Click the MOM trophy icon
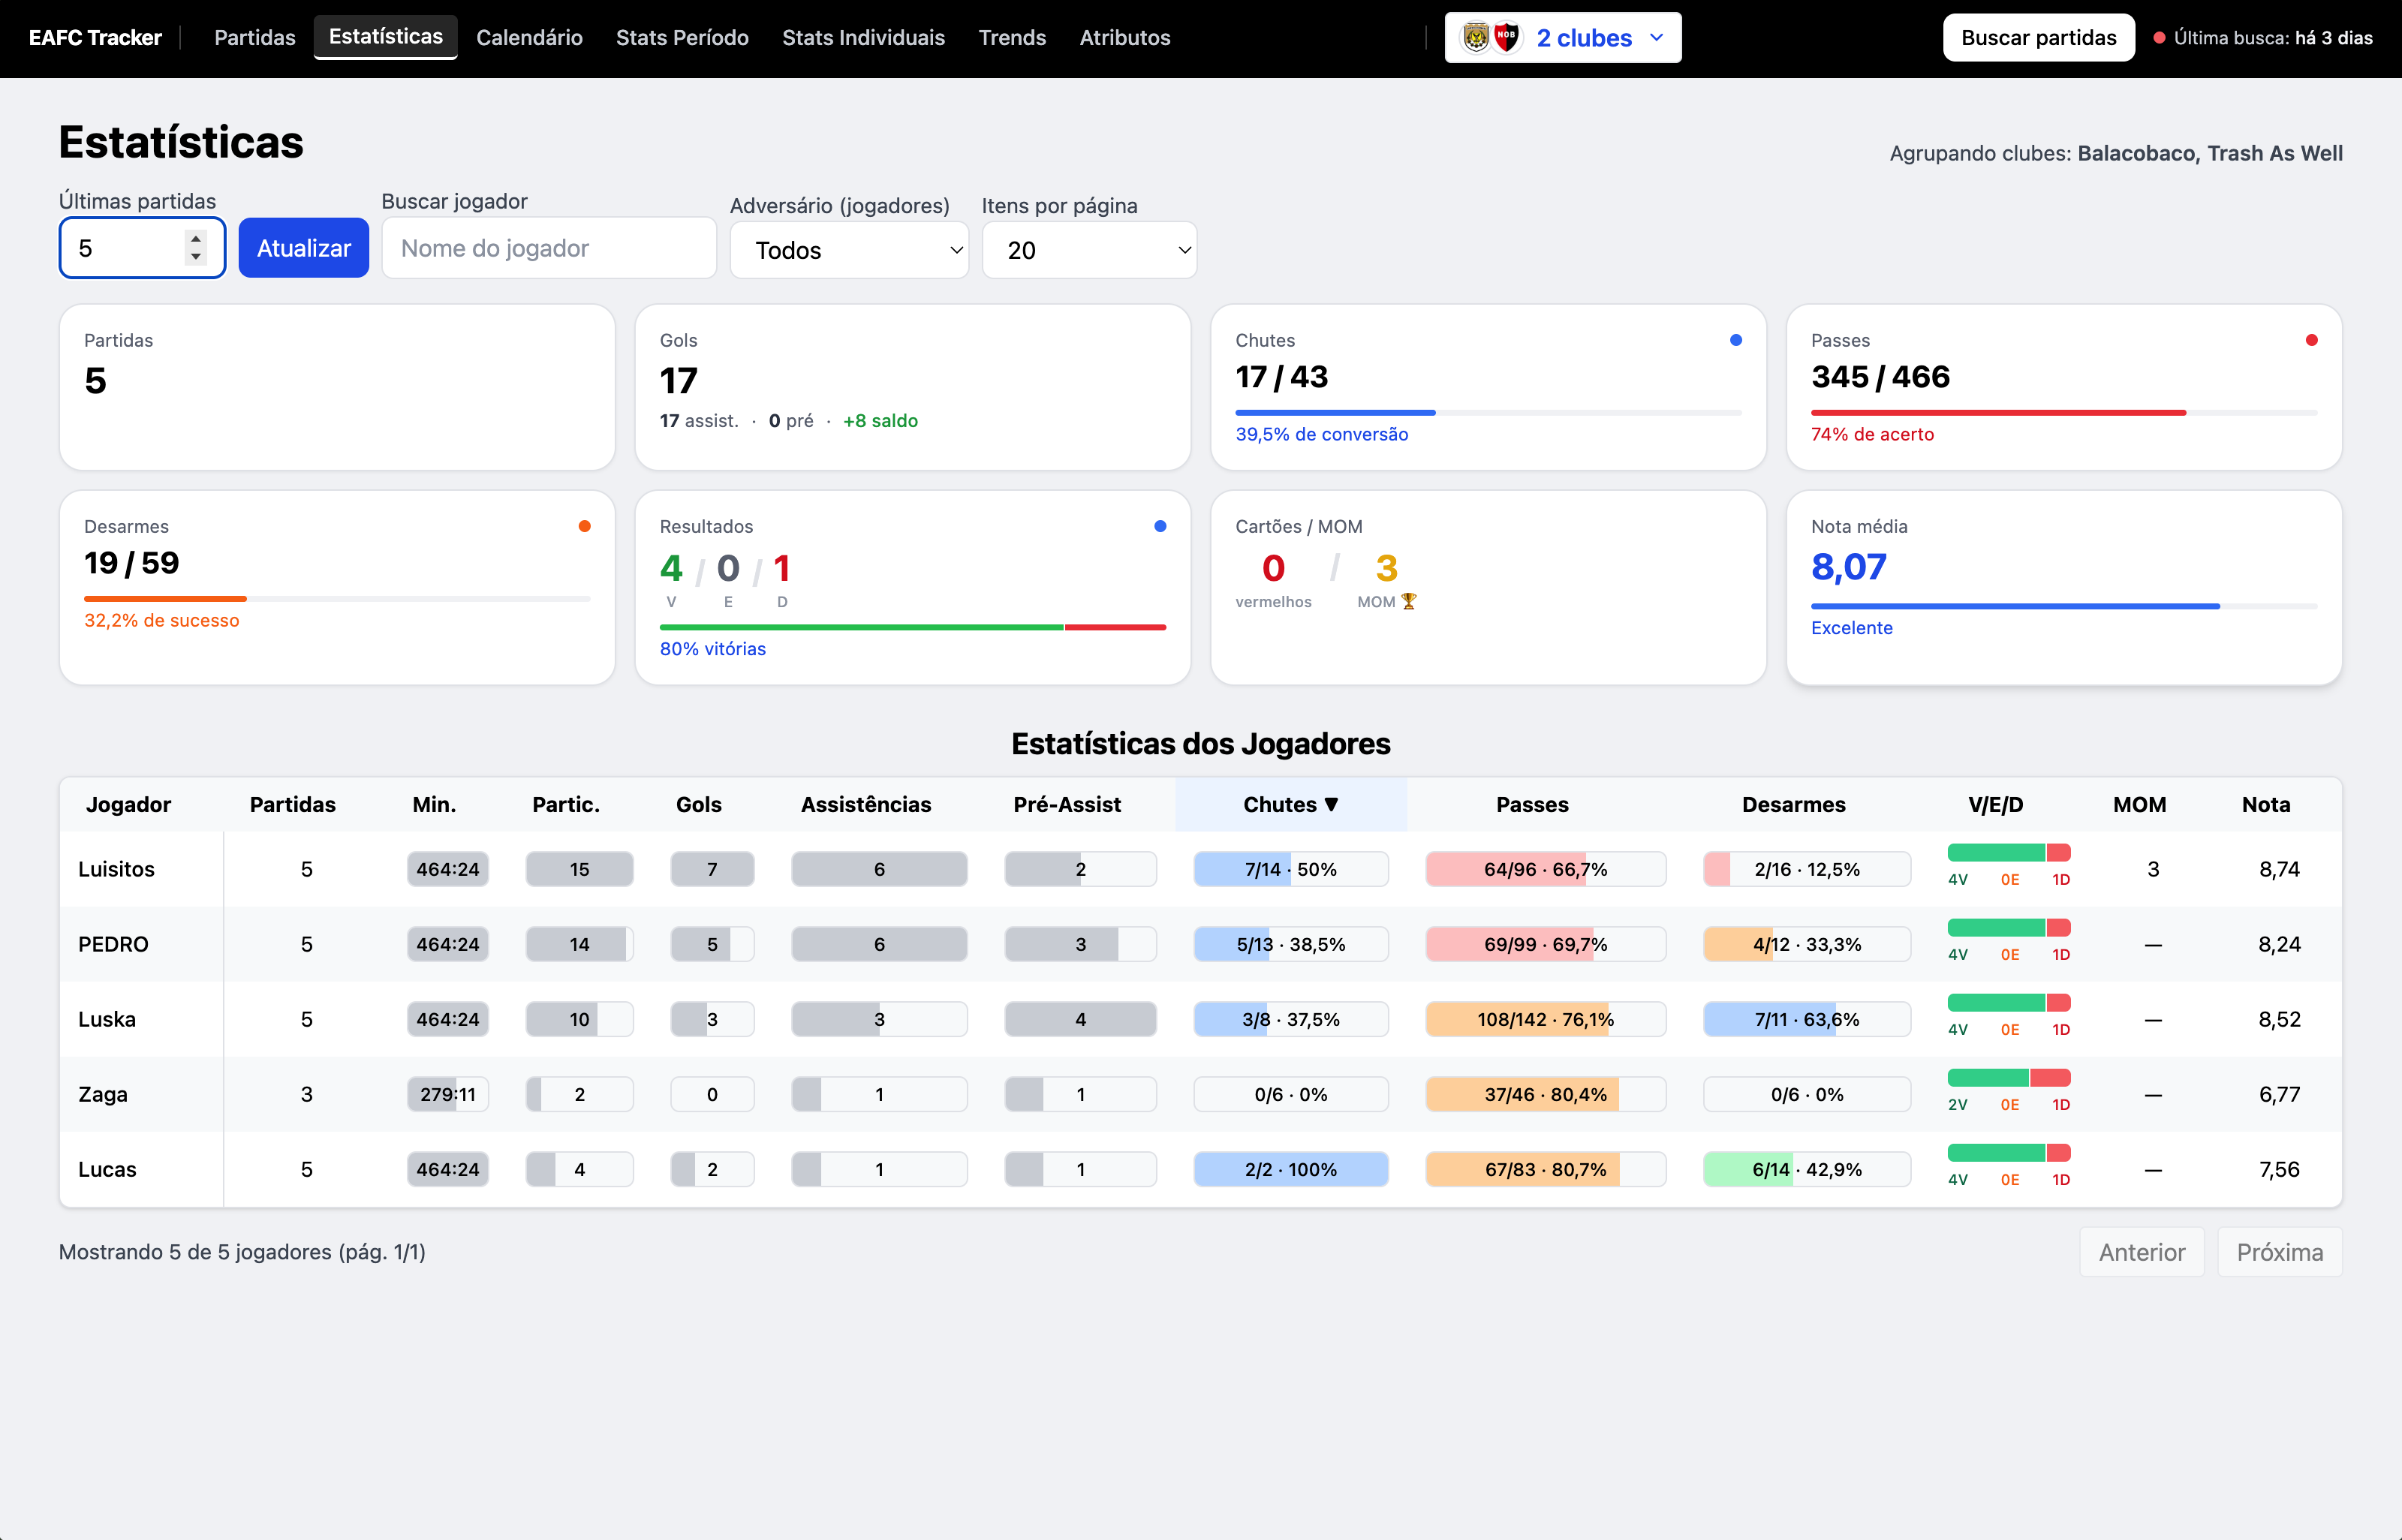Screen dimensions: 2402x1540 [1409, 601]
